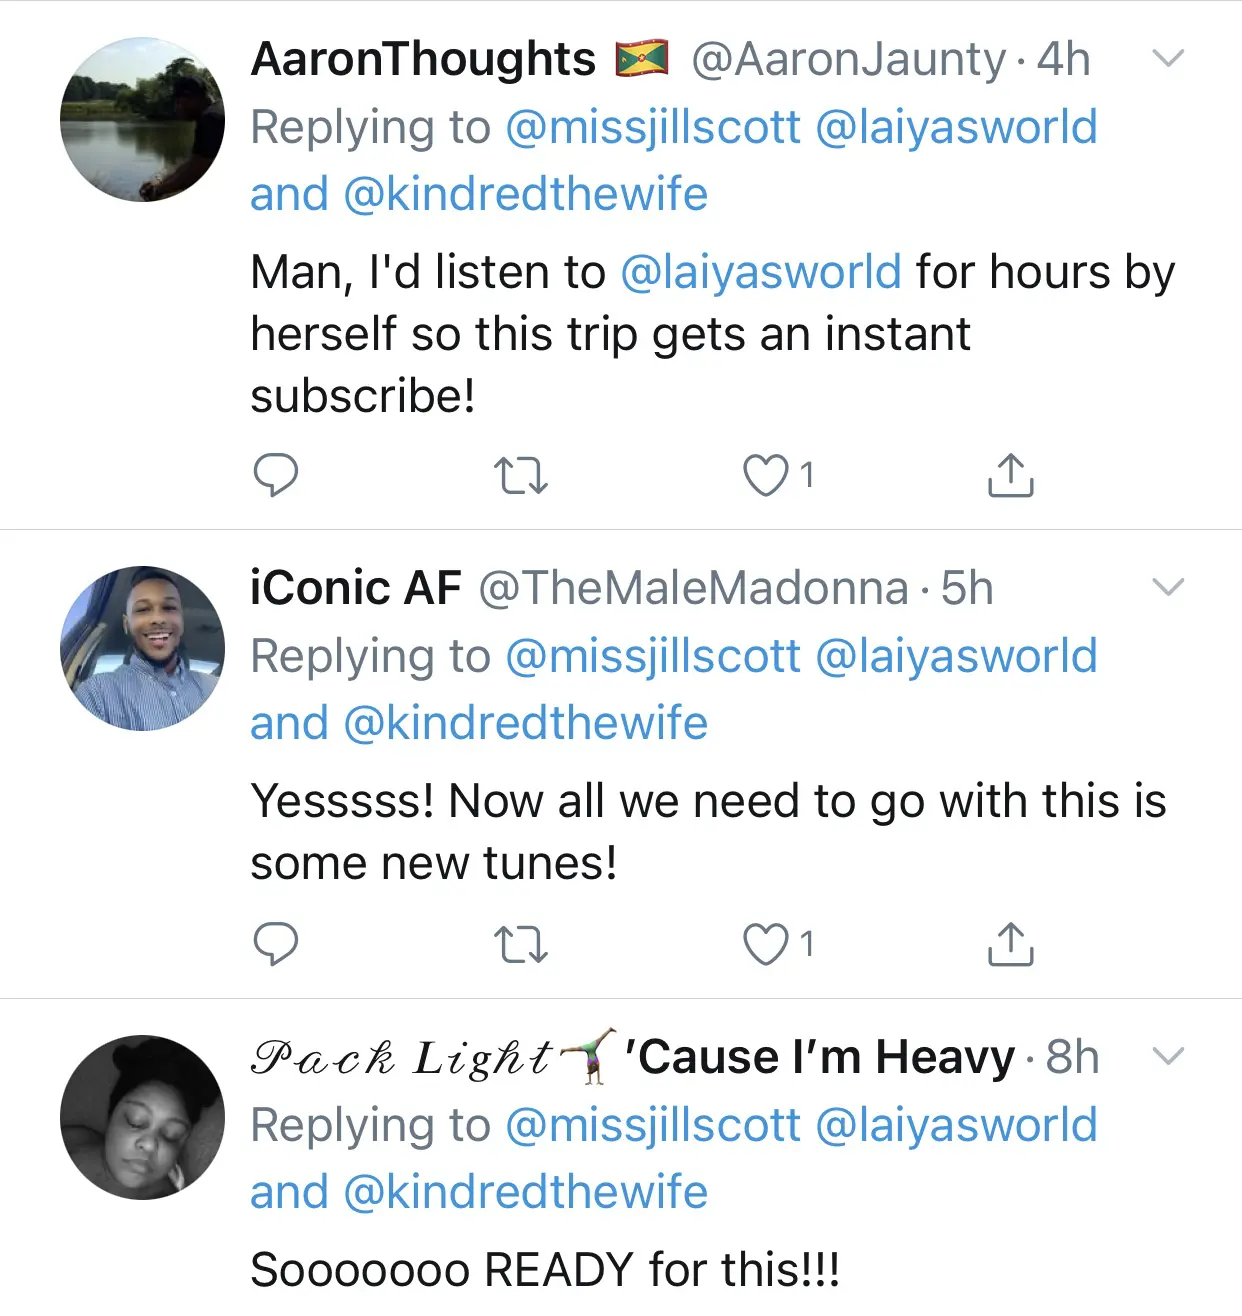Retweet AaronThoughts' tweet about subscribing

pos(521,476)
